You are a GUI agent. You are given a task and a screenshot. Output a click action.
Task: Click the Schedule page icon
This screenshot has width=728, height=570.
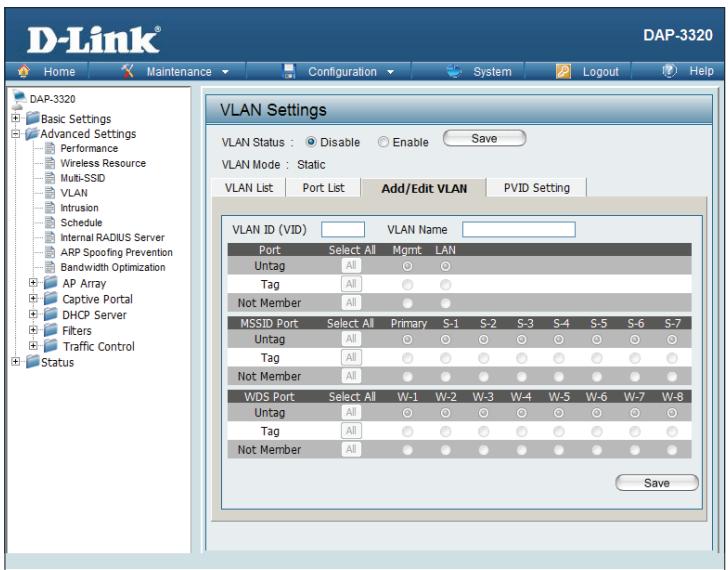tap(50, 222)
